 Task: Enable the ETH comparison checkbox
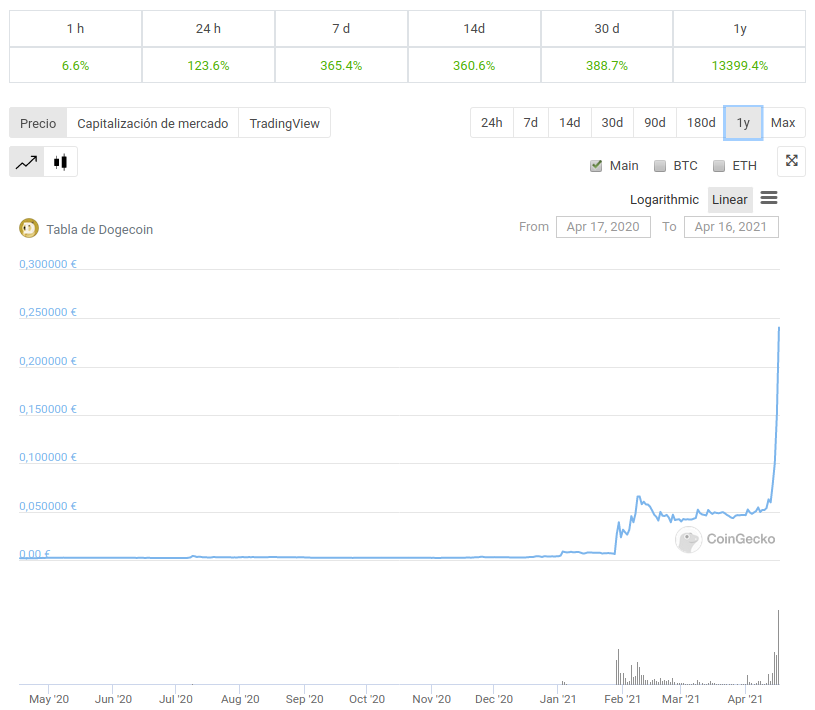719,166
